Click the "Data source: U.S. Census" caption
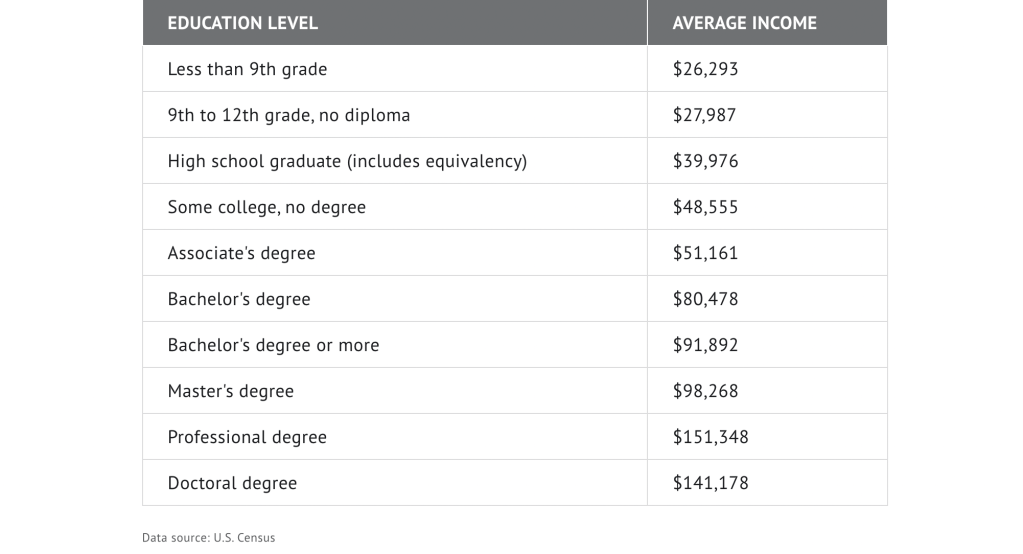This screenshot has height=554, width=1023. 208,538
